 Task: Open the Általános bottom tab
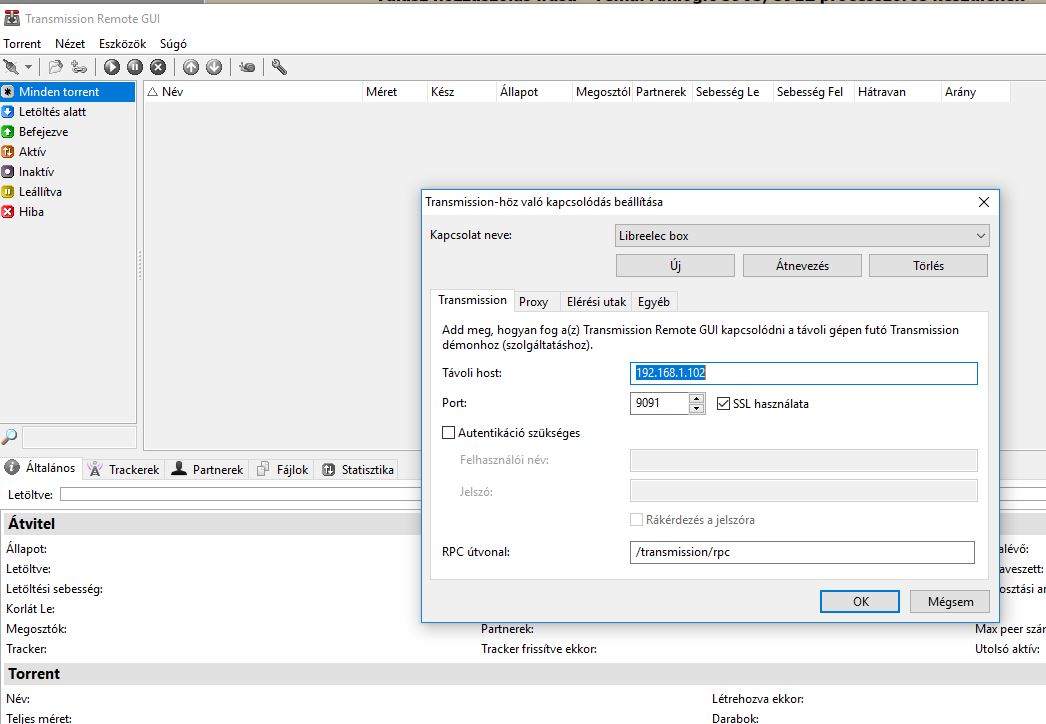[x=41, y=468]
